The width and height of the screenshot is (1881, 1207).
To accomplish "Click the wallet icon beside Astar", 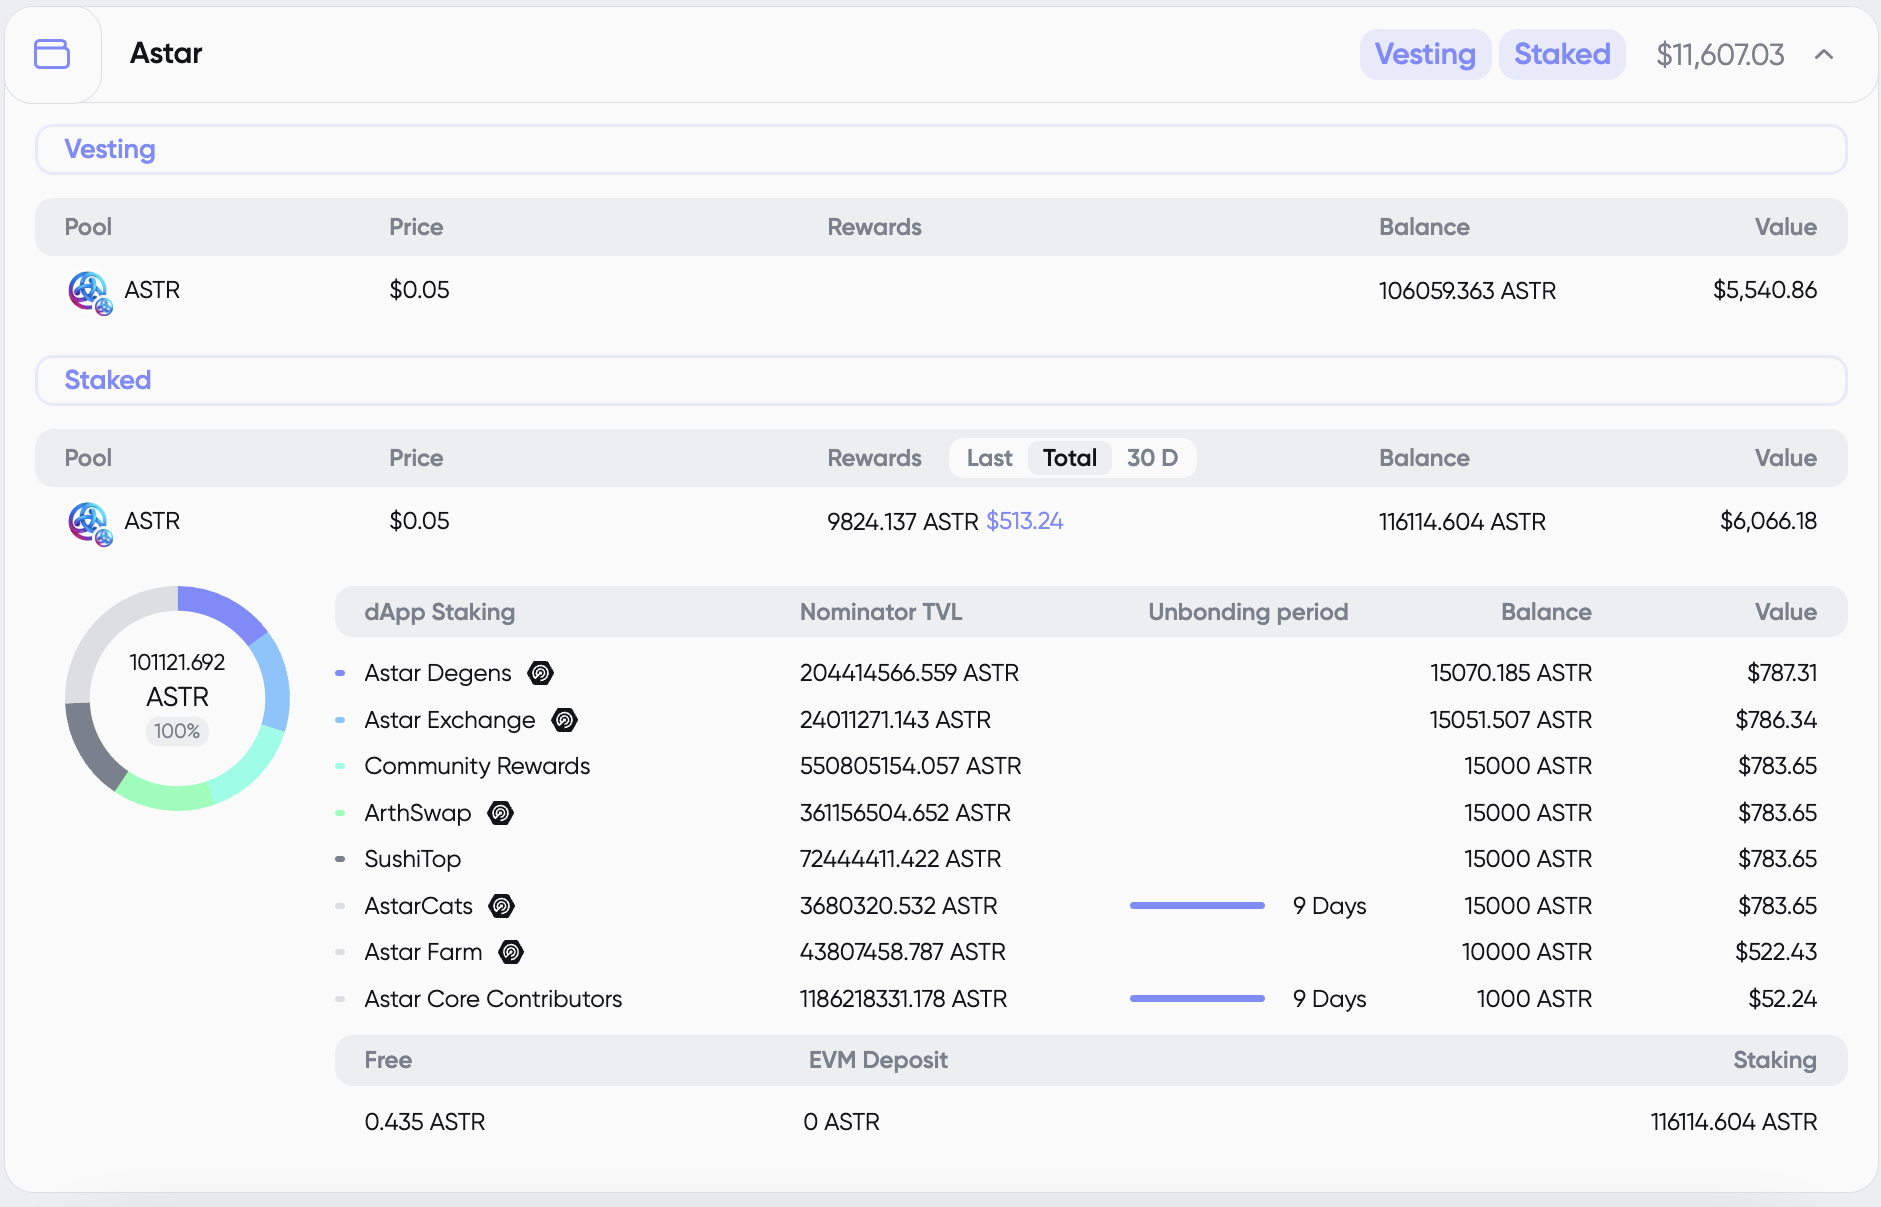I will click(x=52, y=54).
